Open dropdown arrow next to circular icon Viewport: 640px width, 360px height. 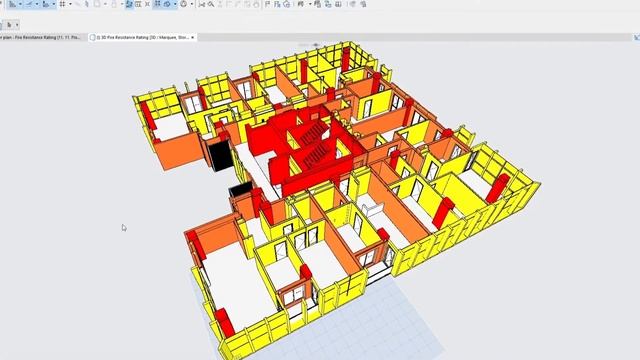192,4
